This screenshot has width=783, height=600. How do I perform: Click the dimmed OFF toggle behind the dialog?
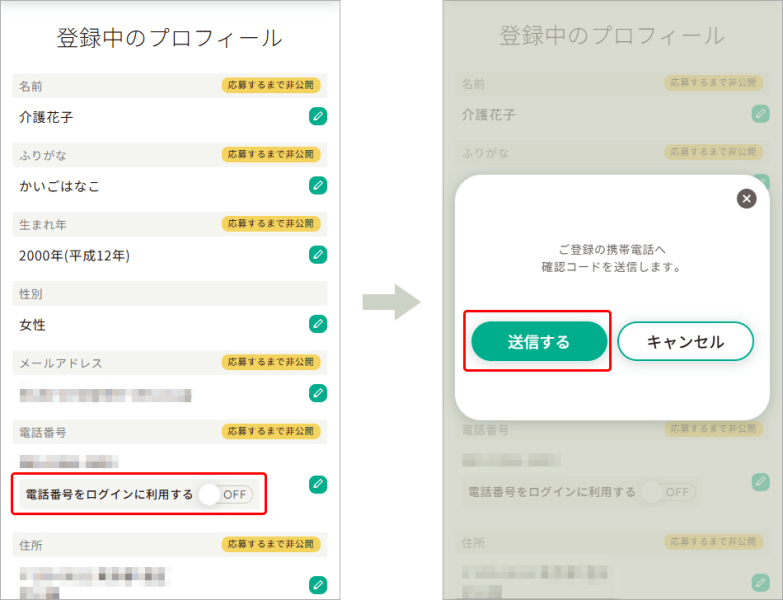(x=668, y=492)
